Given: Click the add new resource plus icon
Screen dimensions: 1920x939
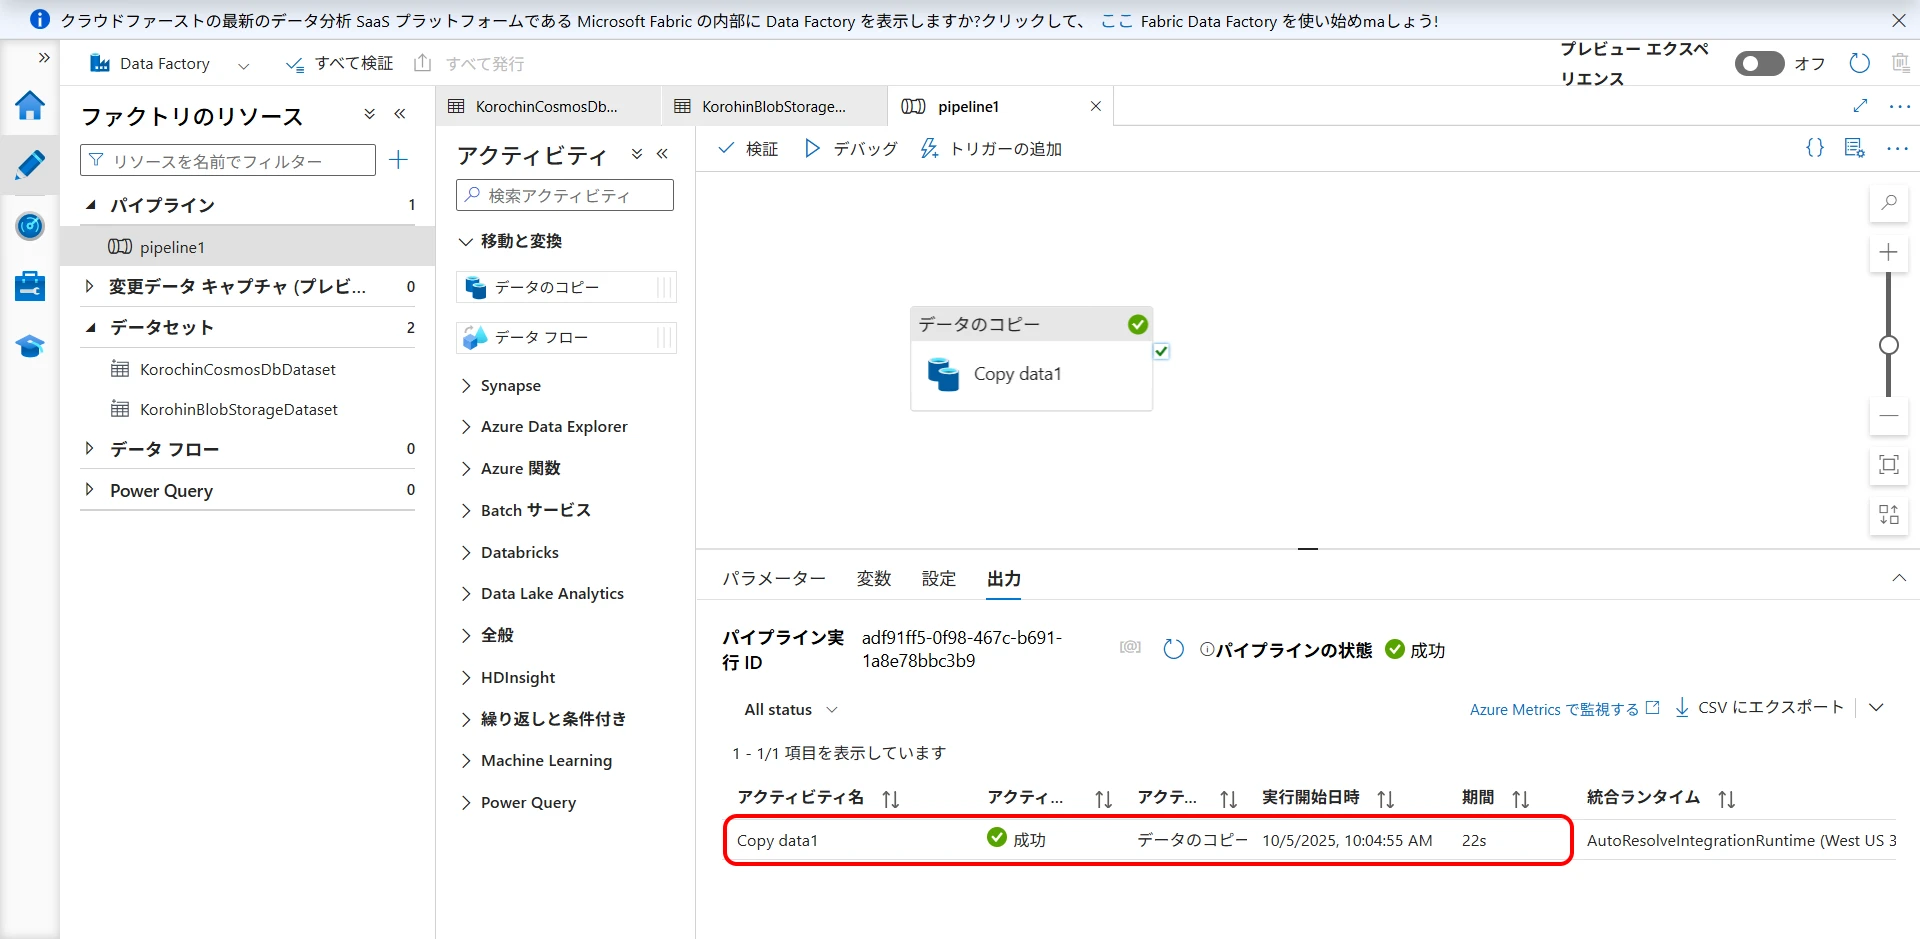Looking at the screenshot, I should (398, 160).
